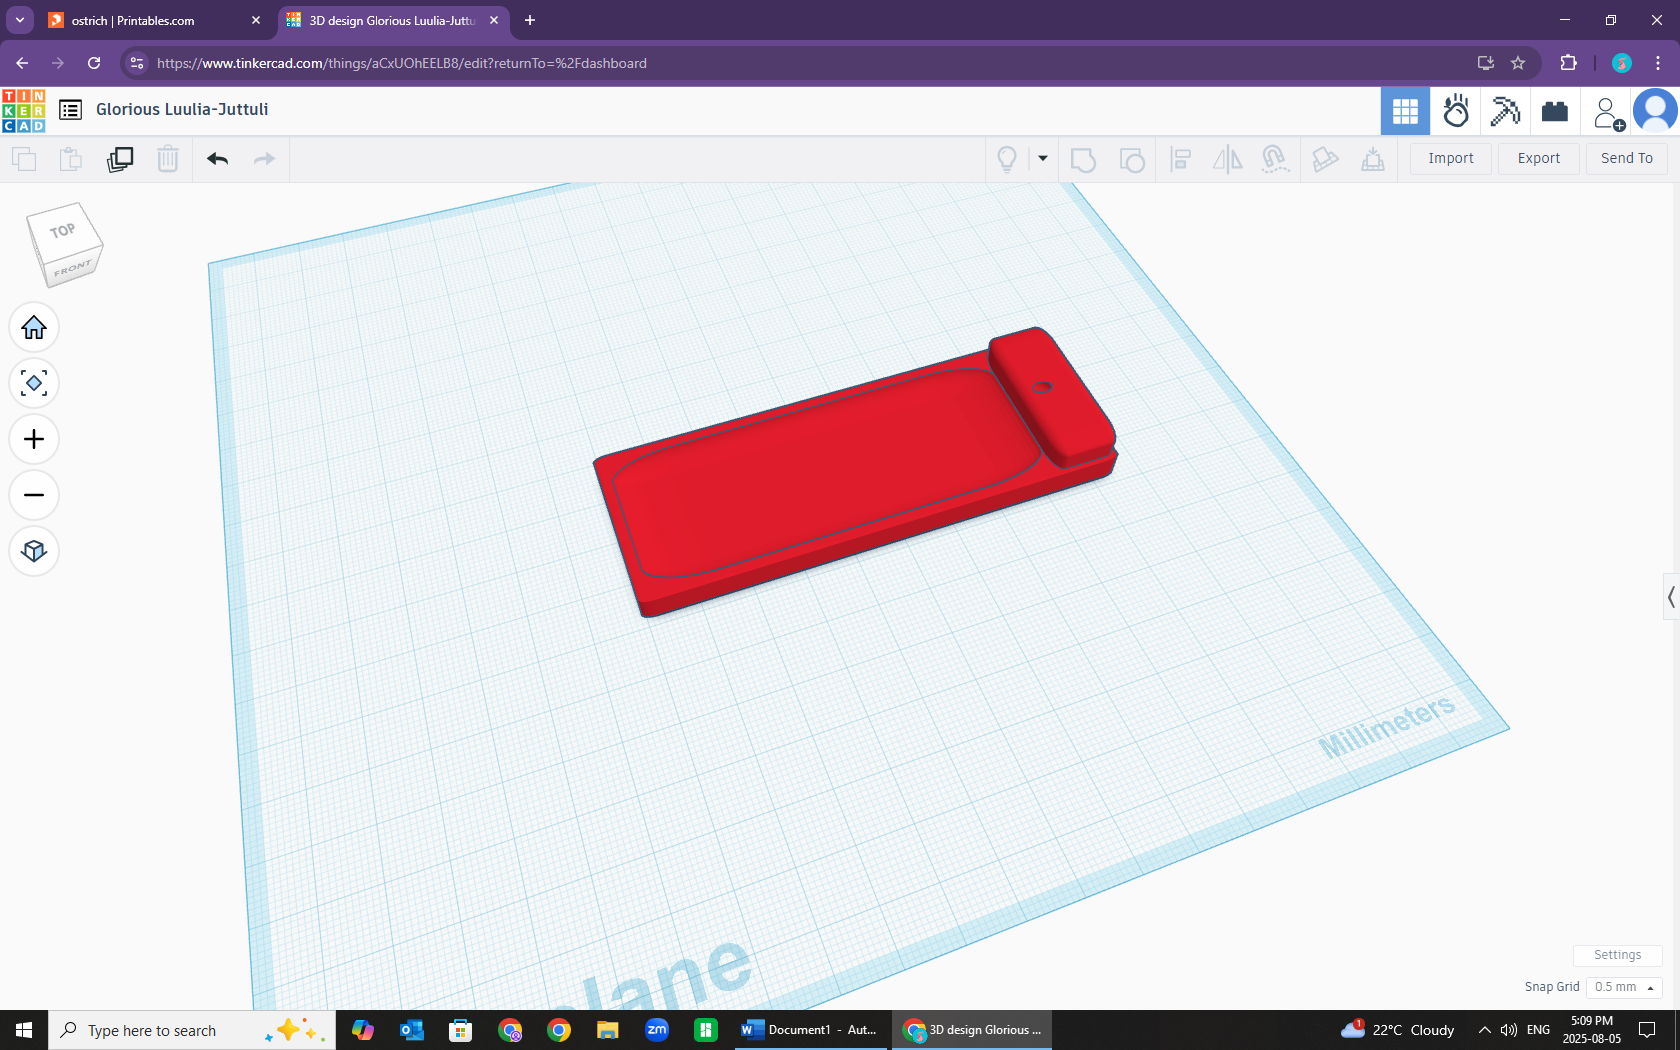Image resolution: width=1680 pixels, height=1050 pixels.
Task: Click the Copy icon in toolbar
Action: pyautogui.click(x=24, y=159)
